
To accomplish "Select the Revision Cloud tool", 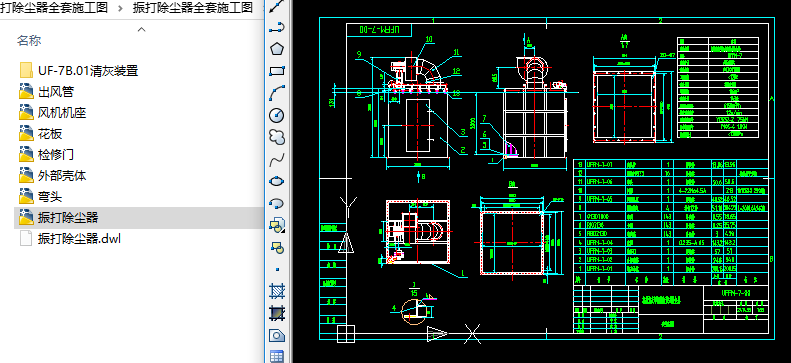I will point(276,137).
